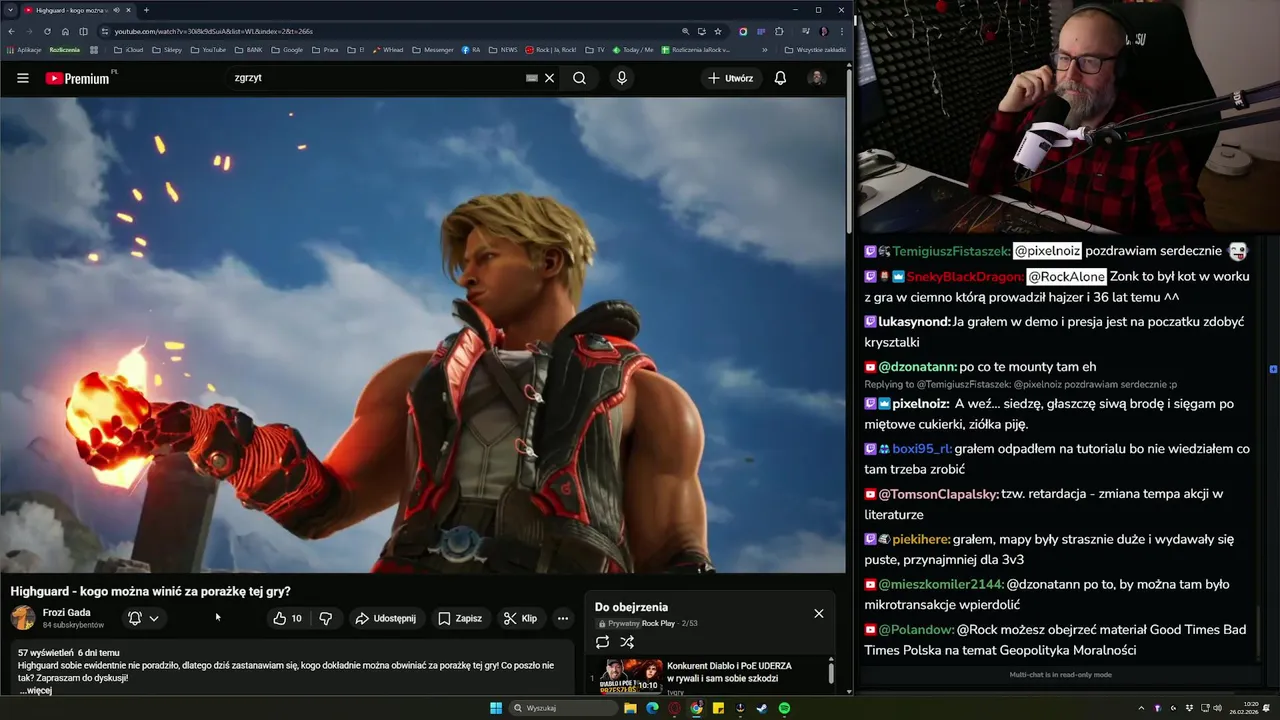Open the browser zoom magnifier icon in address bar

[685, 31]
